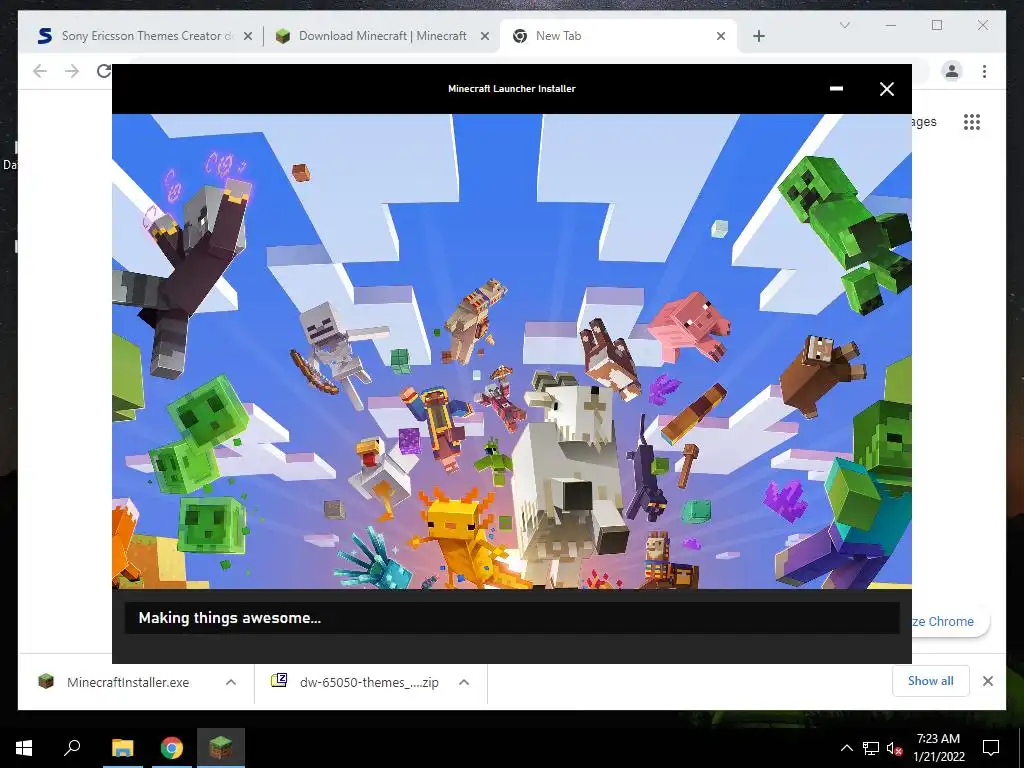Viewport: 1024px width, 768px height.
Task: Open a new Chrome tab with plus button
Action: click(x=759, y=37)
